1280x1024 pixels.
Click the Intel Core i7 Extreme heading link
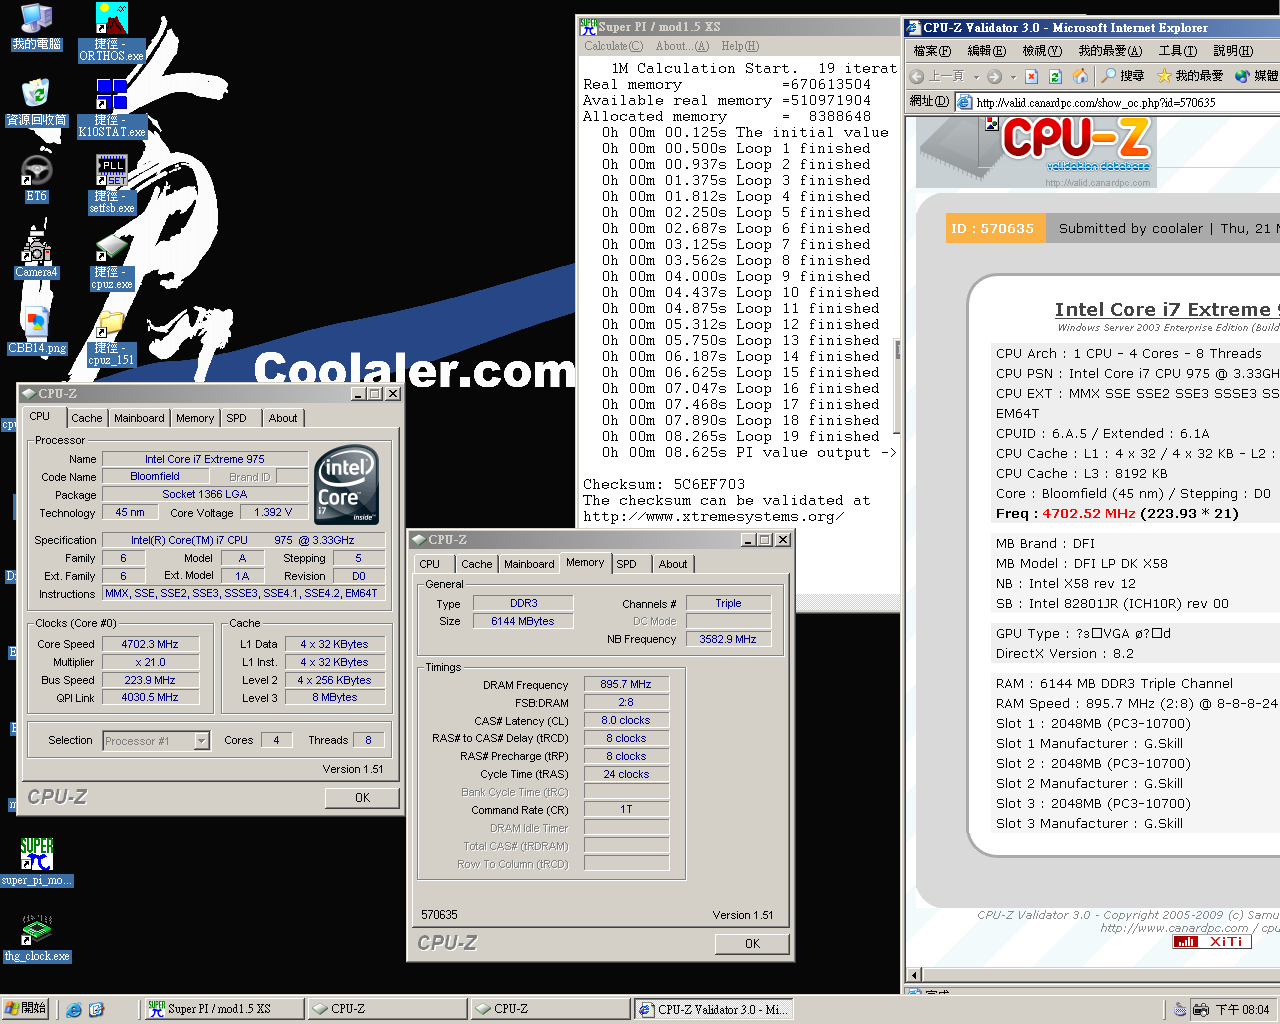(x=1167, y=310)
